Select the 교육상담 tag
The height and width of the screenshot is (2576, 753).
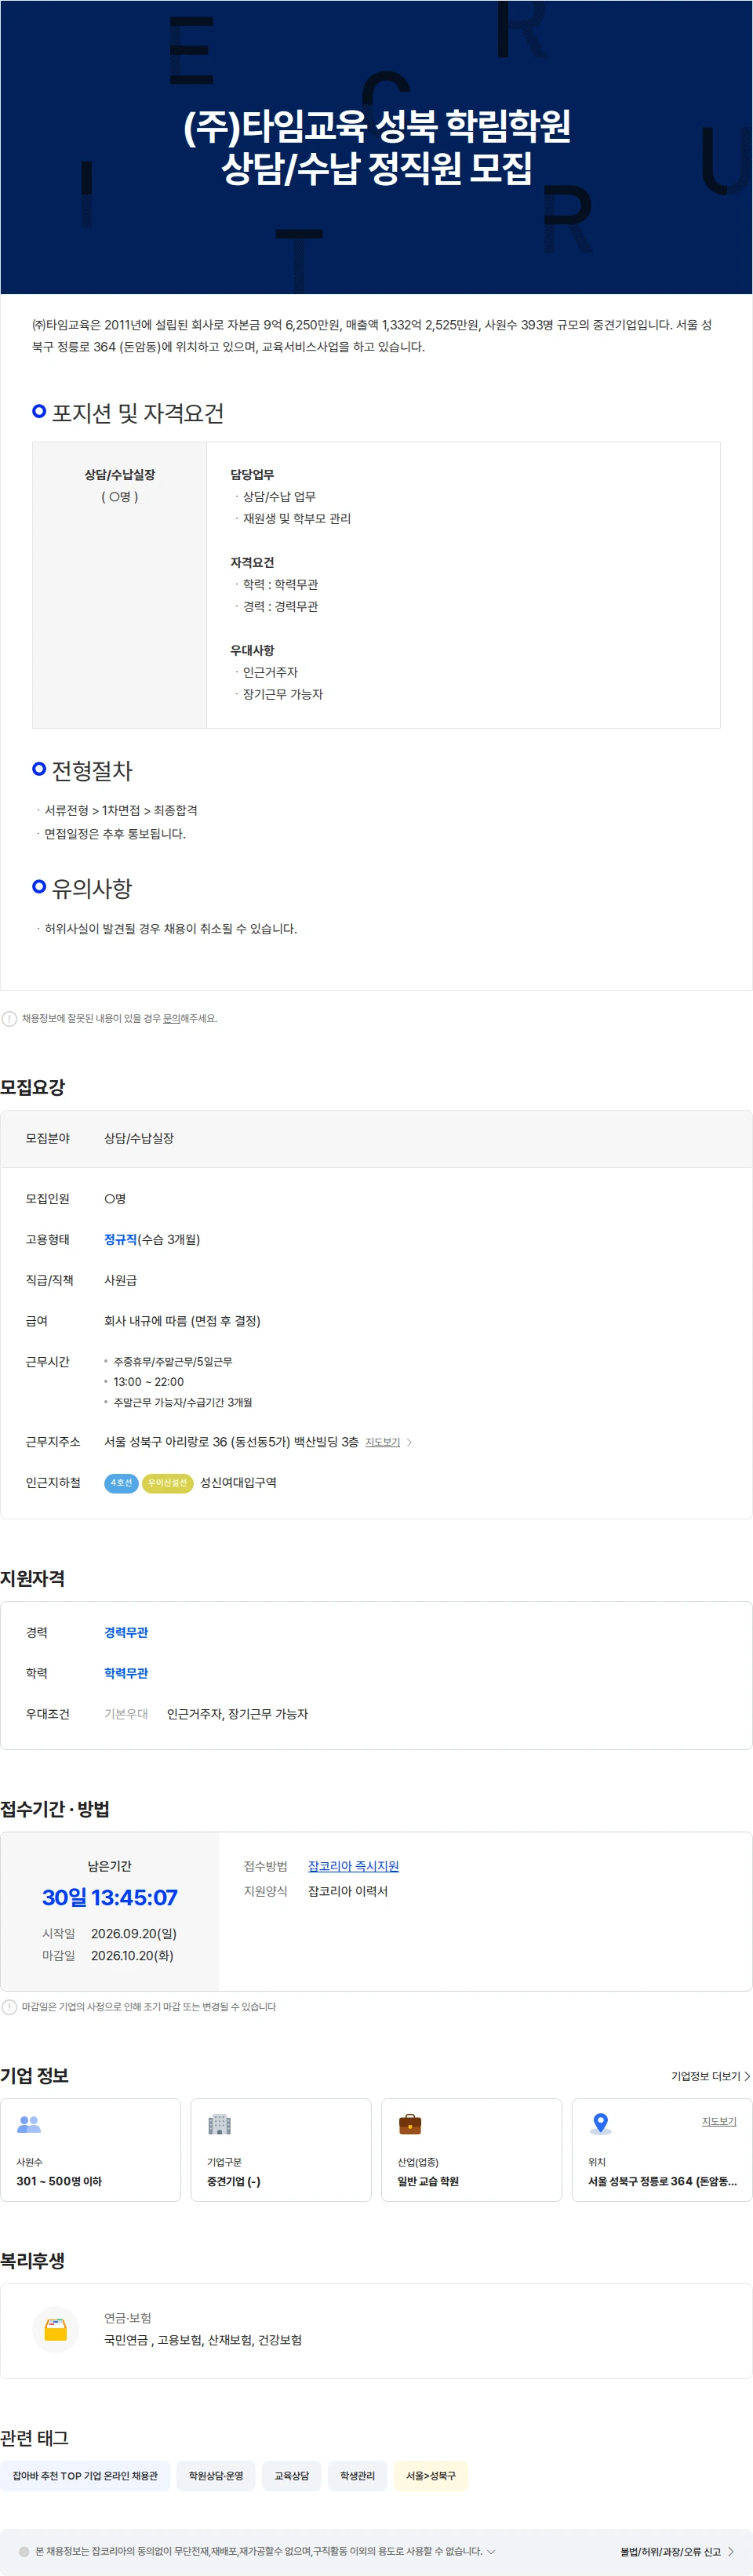click(x=292, y=2476)
